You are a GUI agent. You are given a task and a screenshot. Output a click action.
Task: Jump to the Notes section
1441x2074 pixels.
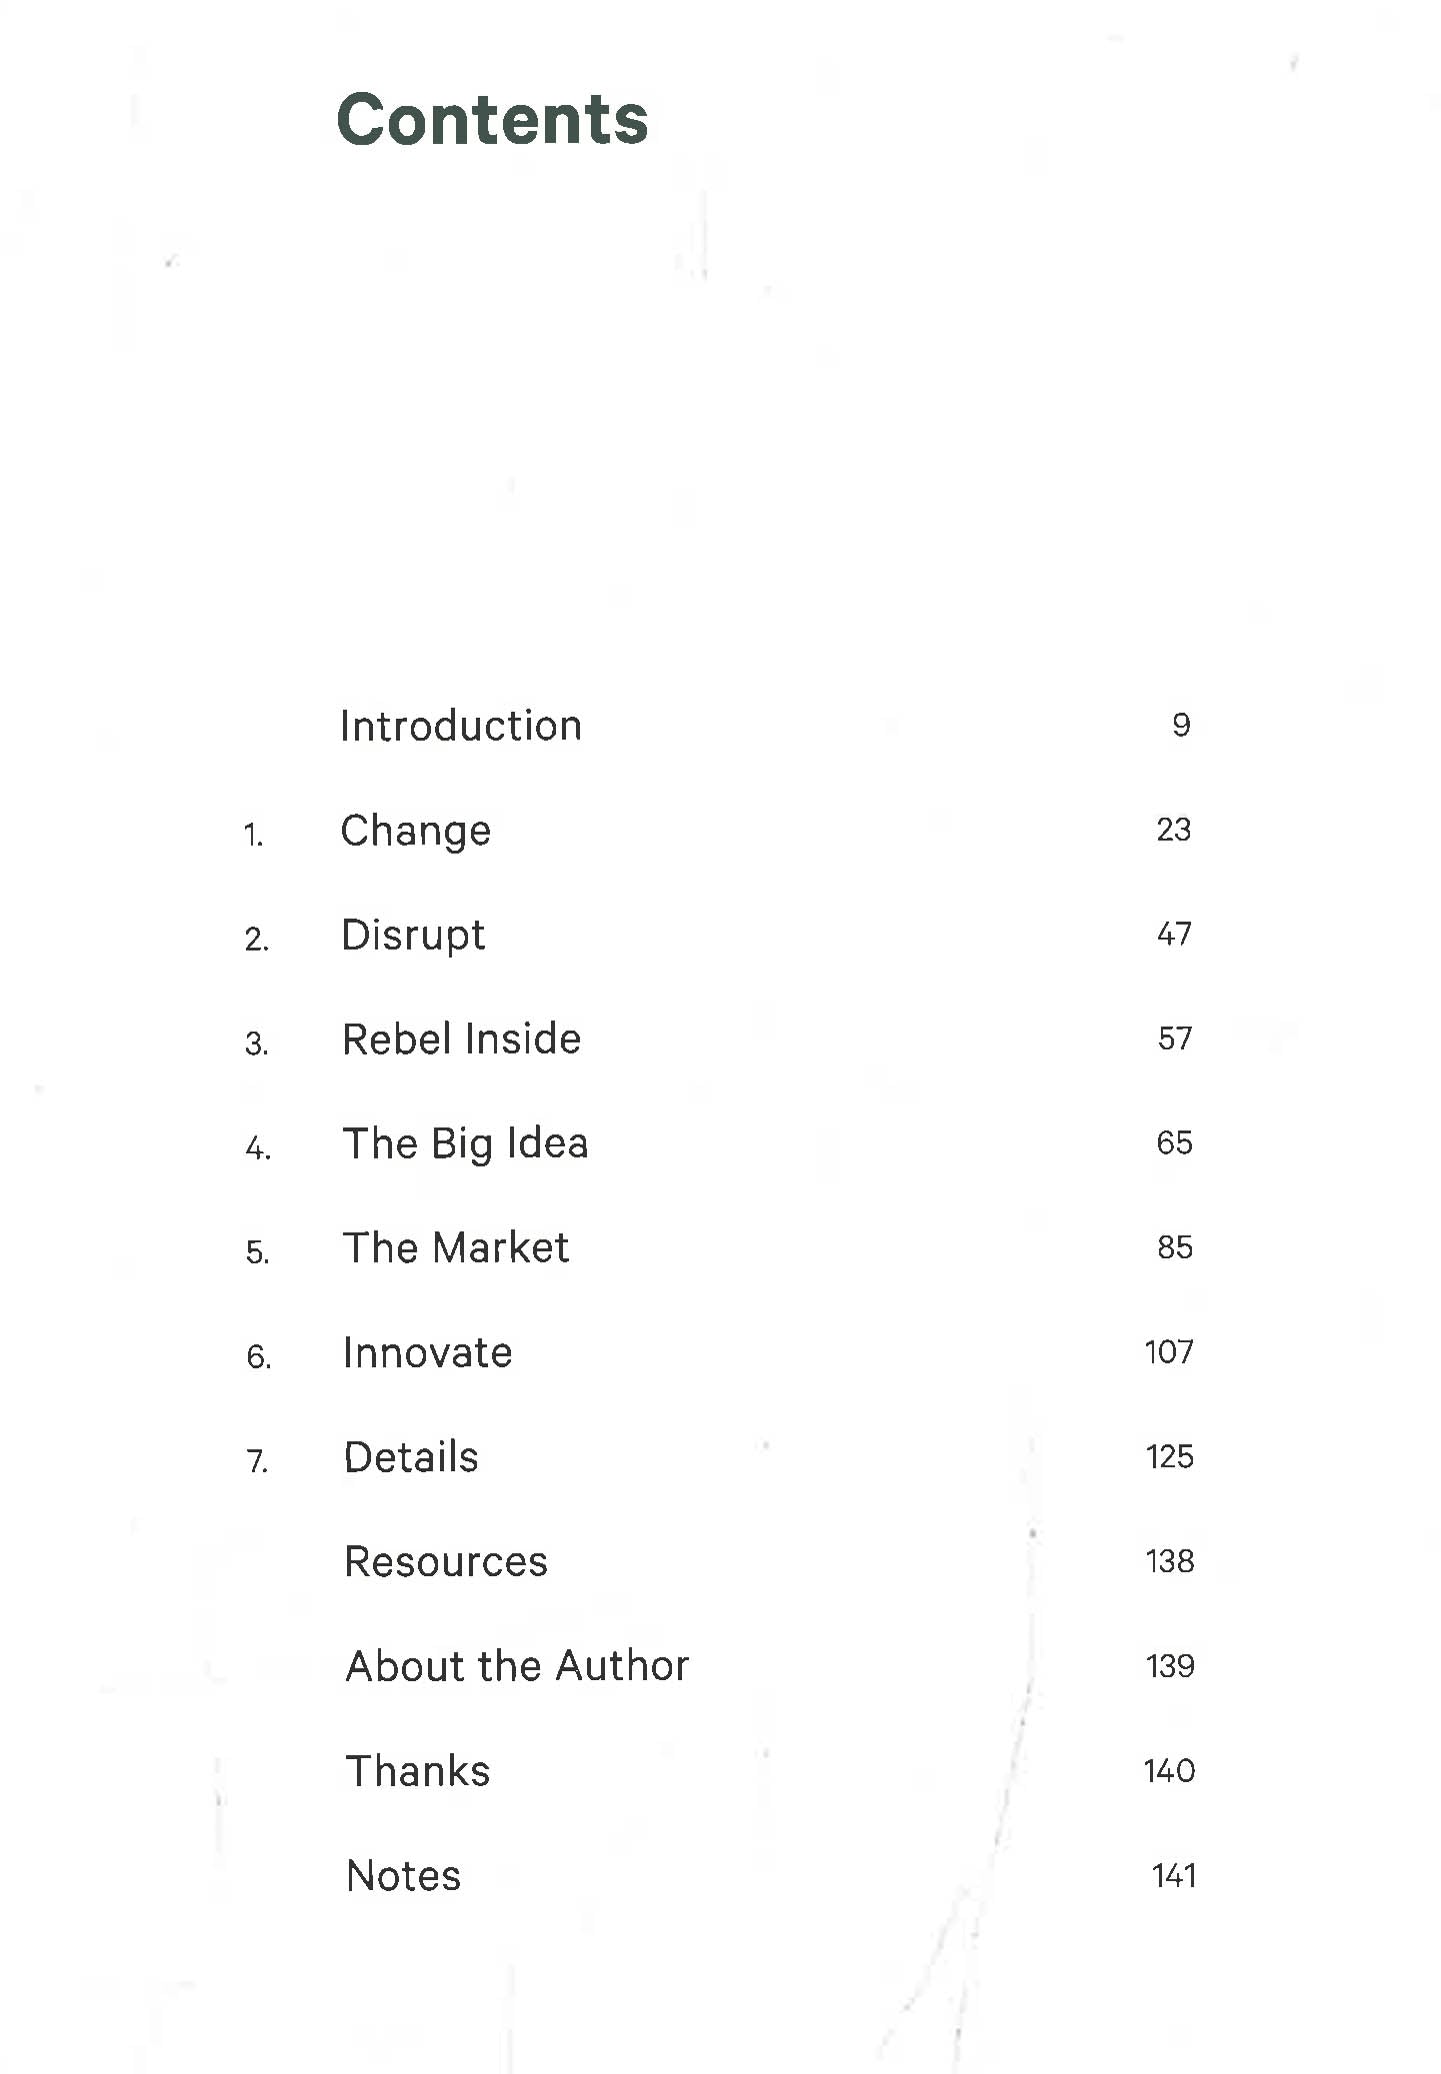click(x=403, y=1876)
